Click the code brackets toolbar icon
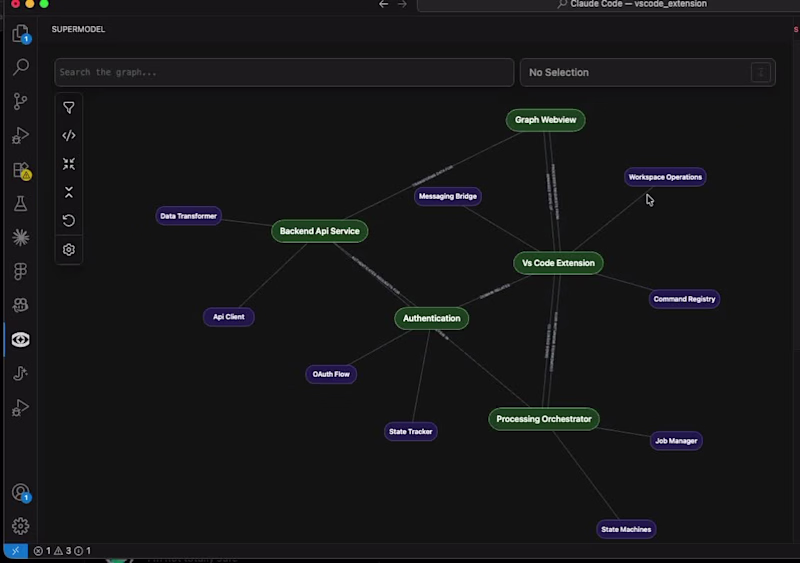 69,135
